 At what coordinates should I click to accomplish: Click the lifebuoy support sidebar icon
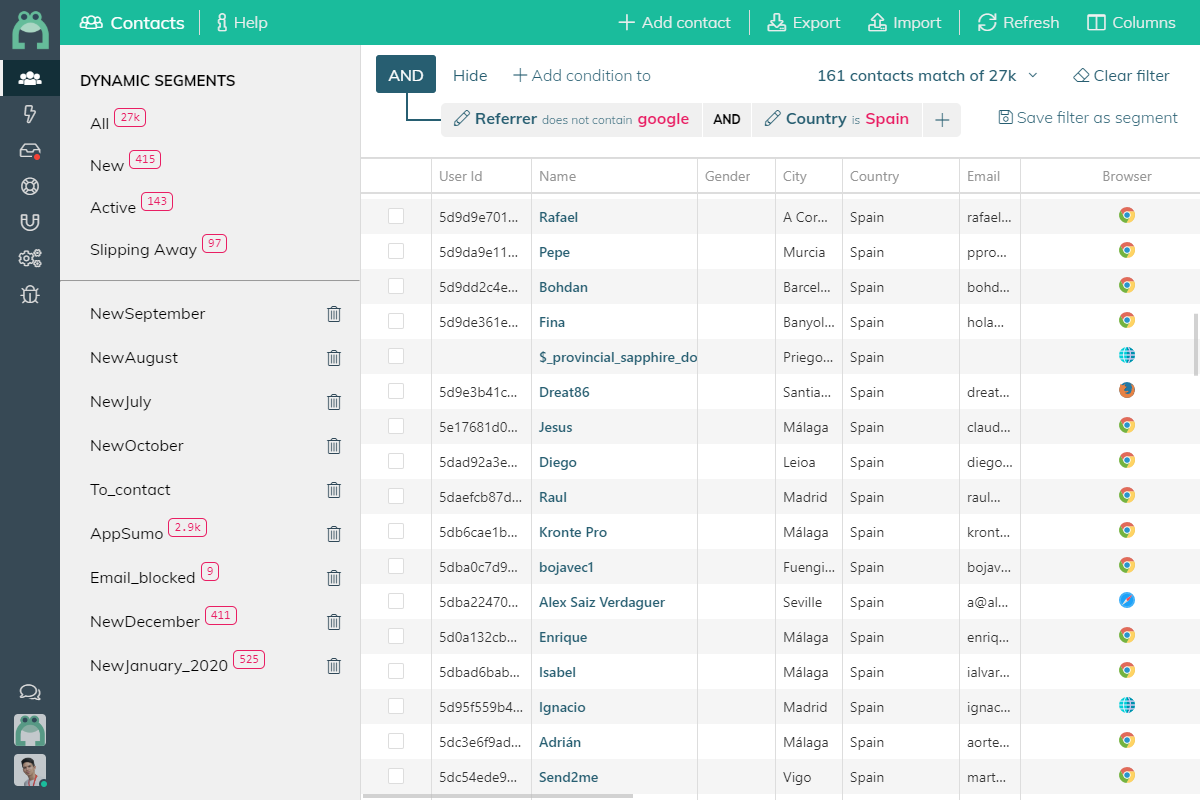point(29,186)
